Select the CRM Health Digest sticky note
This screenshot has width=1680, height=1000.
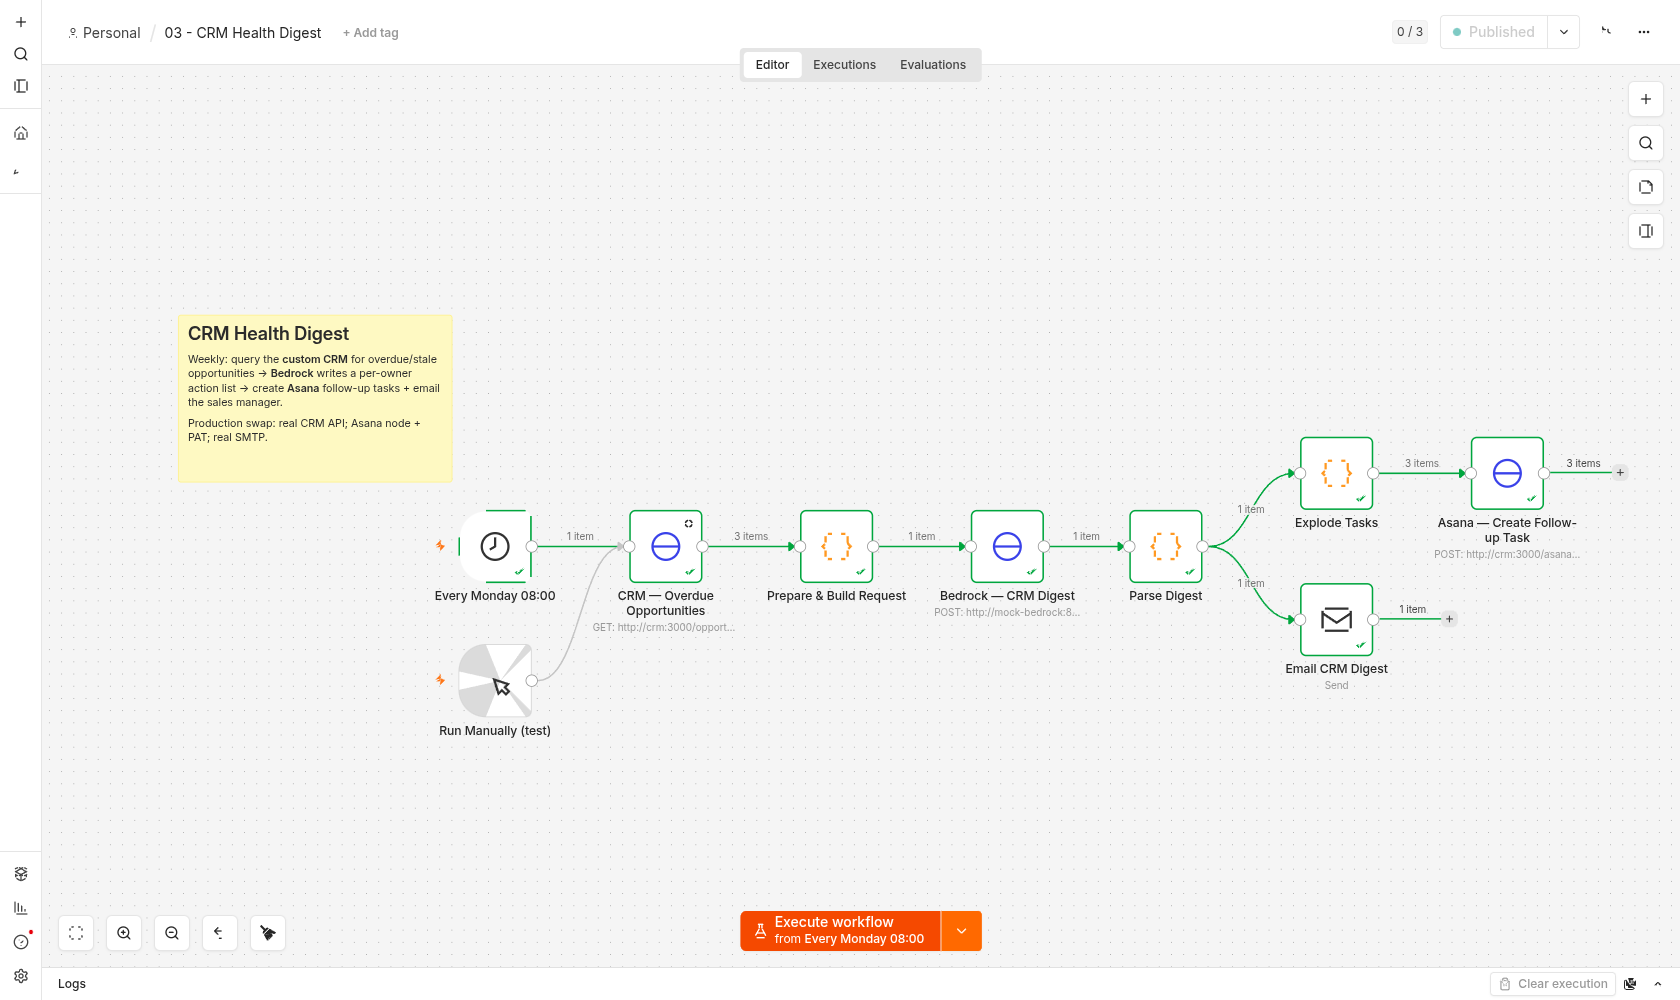point(315,399)
